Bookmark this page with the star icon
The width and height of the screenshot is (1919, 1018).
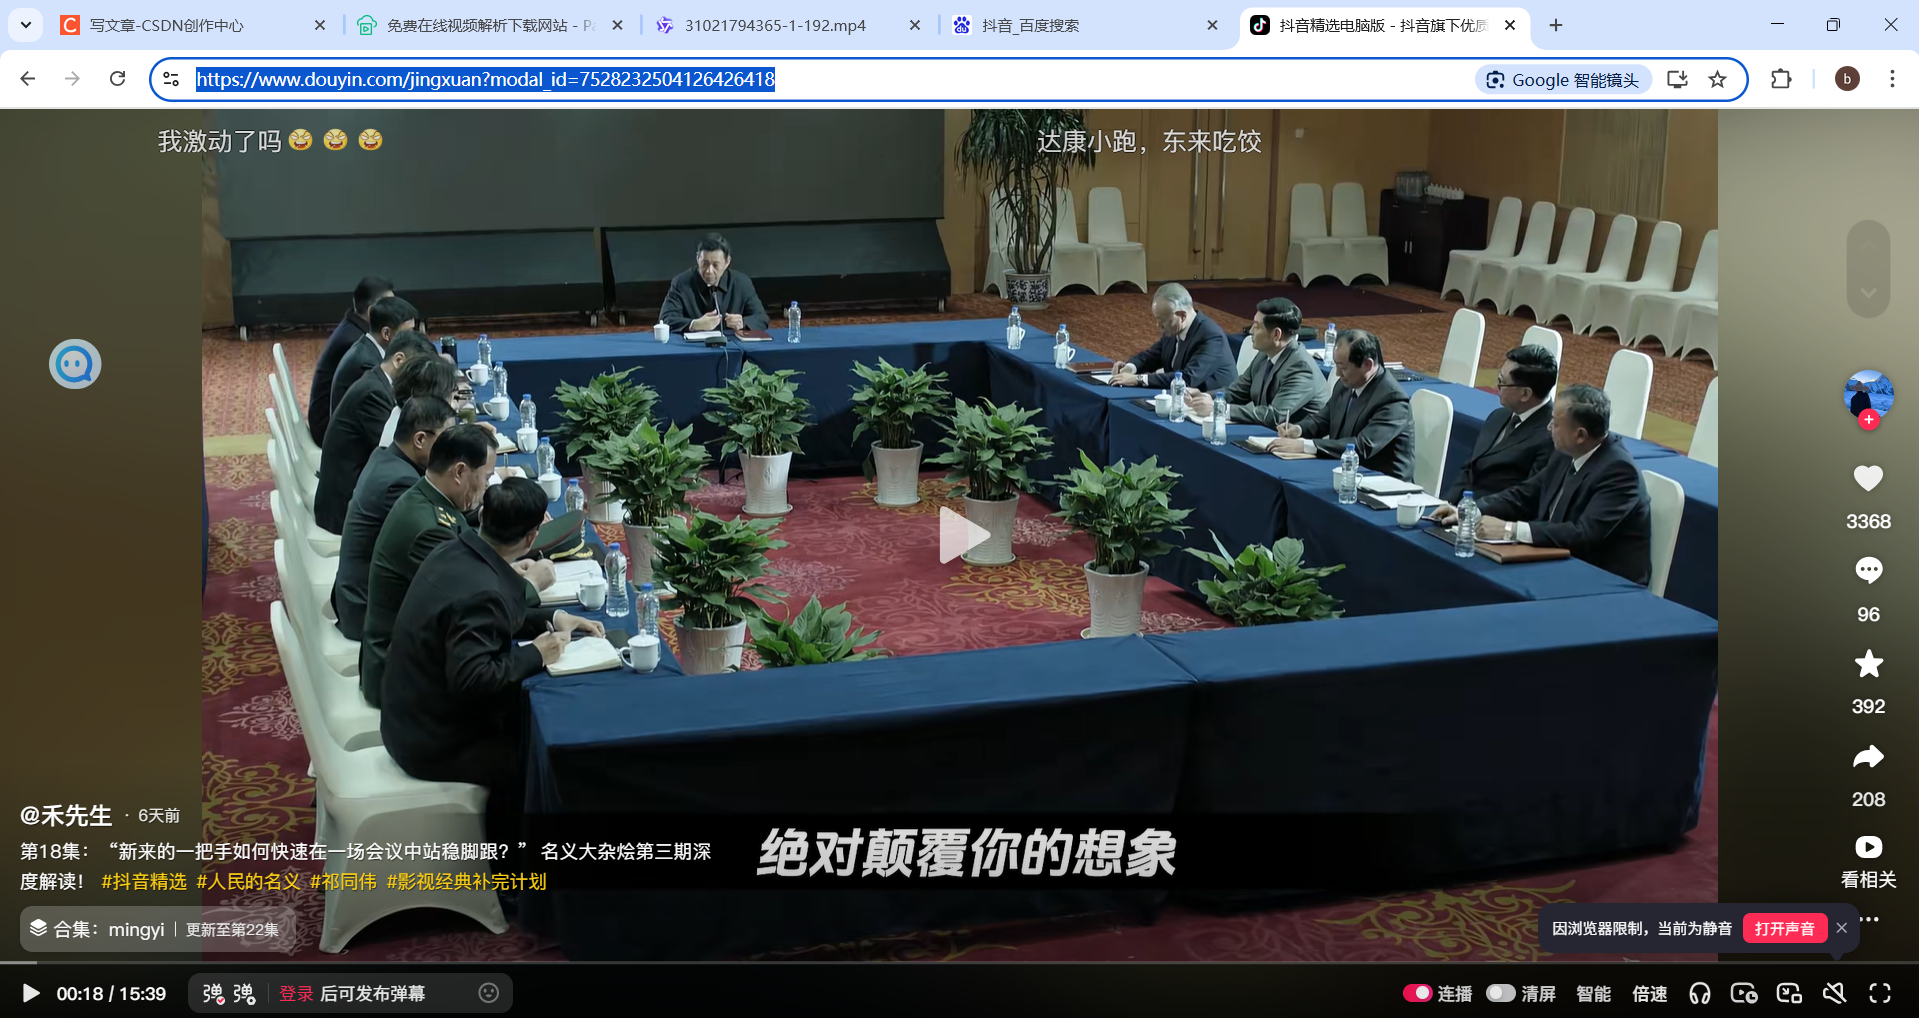click(1717, 79)
